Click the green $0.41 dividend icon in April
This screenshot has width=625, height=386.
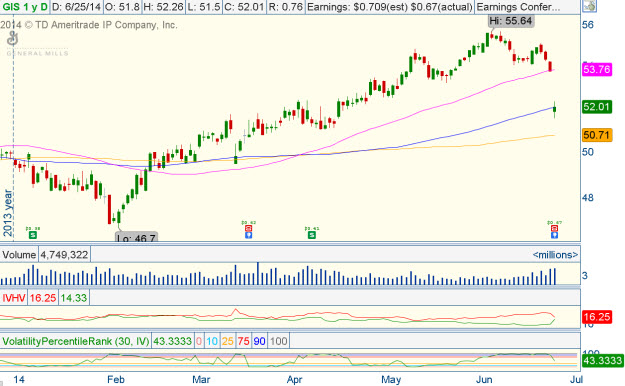tap(312, 235)
